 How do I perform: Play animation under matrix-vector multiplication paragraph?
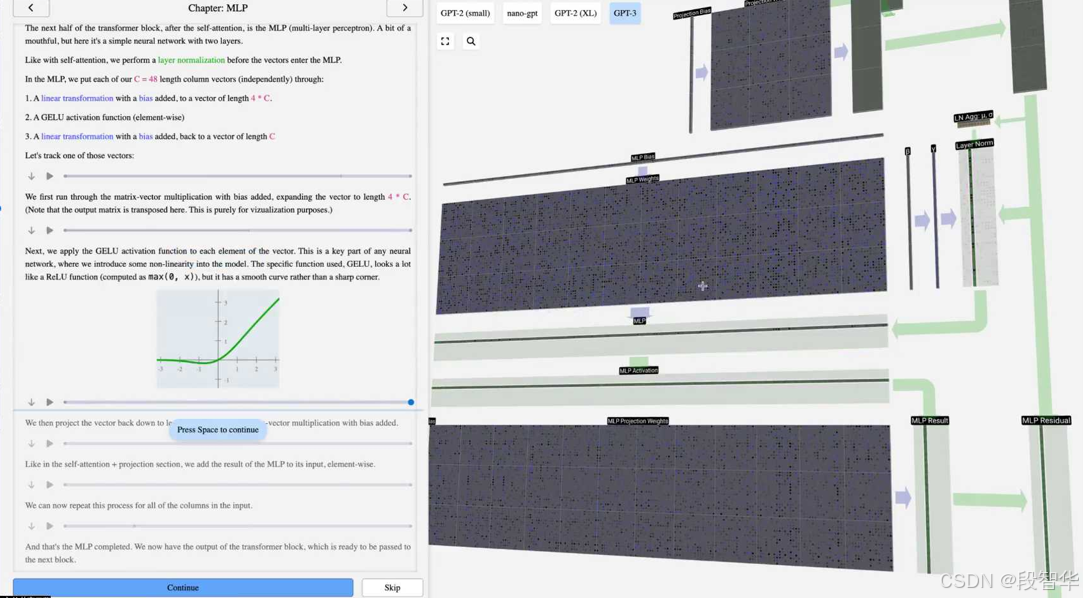[50, 230]
